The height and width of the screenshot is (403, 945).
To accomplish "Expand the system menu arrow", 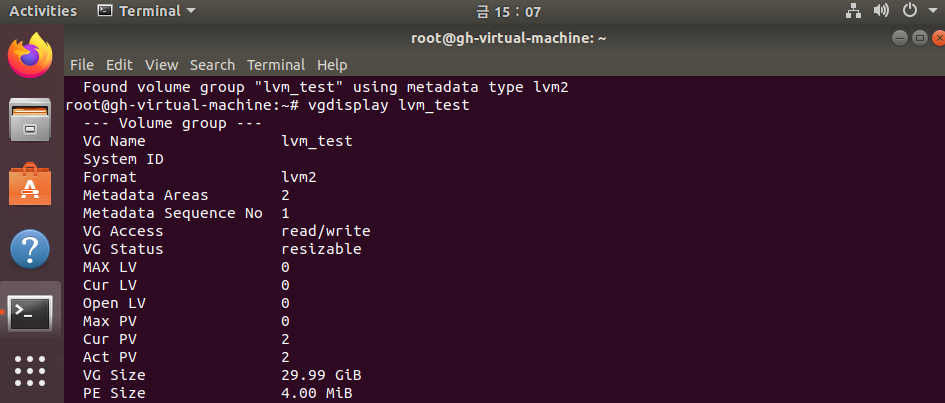I will click(x=932, y=11).
